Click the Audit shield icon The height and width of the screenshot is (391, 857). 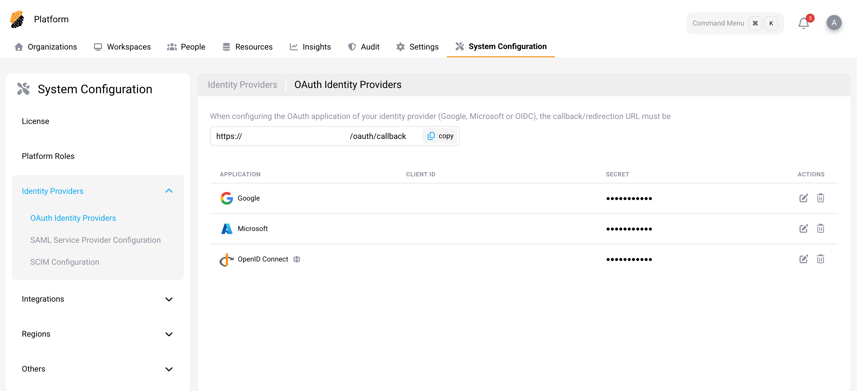pos(352,47)
